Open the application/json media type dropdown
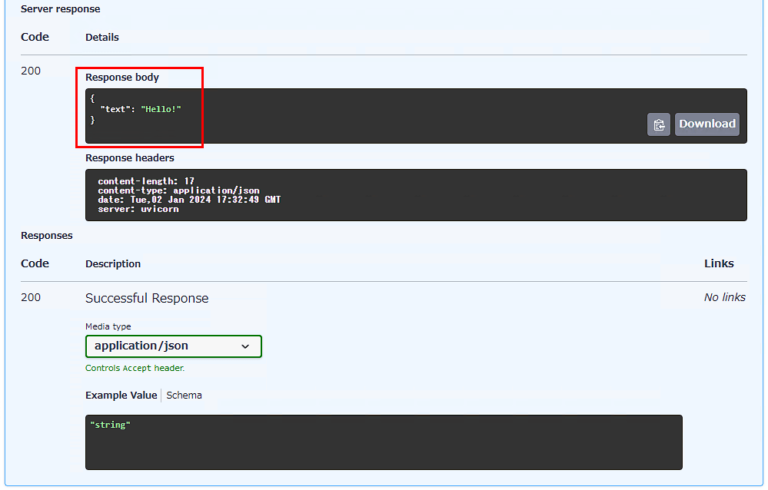Image resolution: width=768 pixels, height=490 pixels. click(x=173, y=346)
